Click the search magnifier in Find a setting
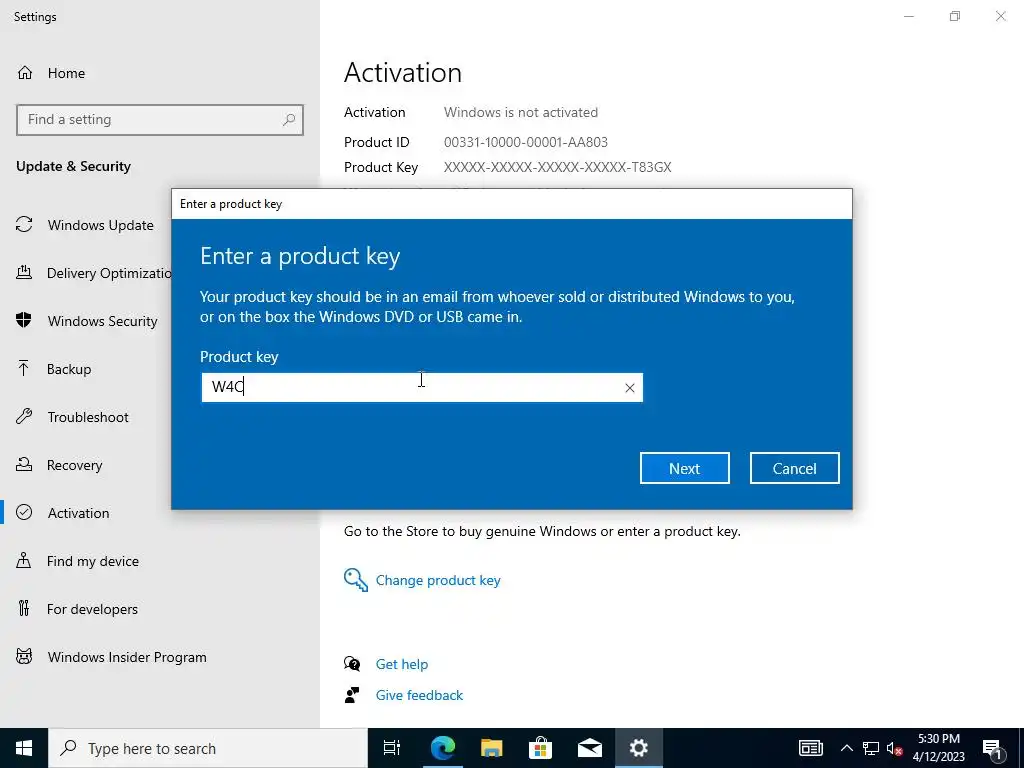The image size is (1024, 768). click(x=289, y=120)
